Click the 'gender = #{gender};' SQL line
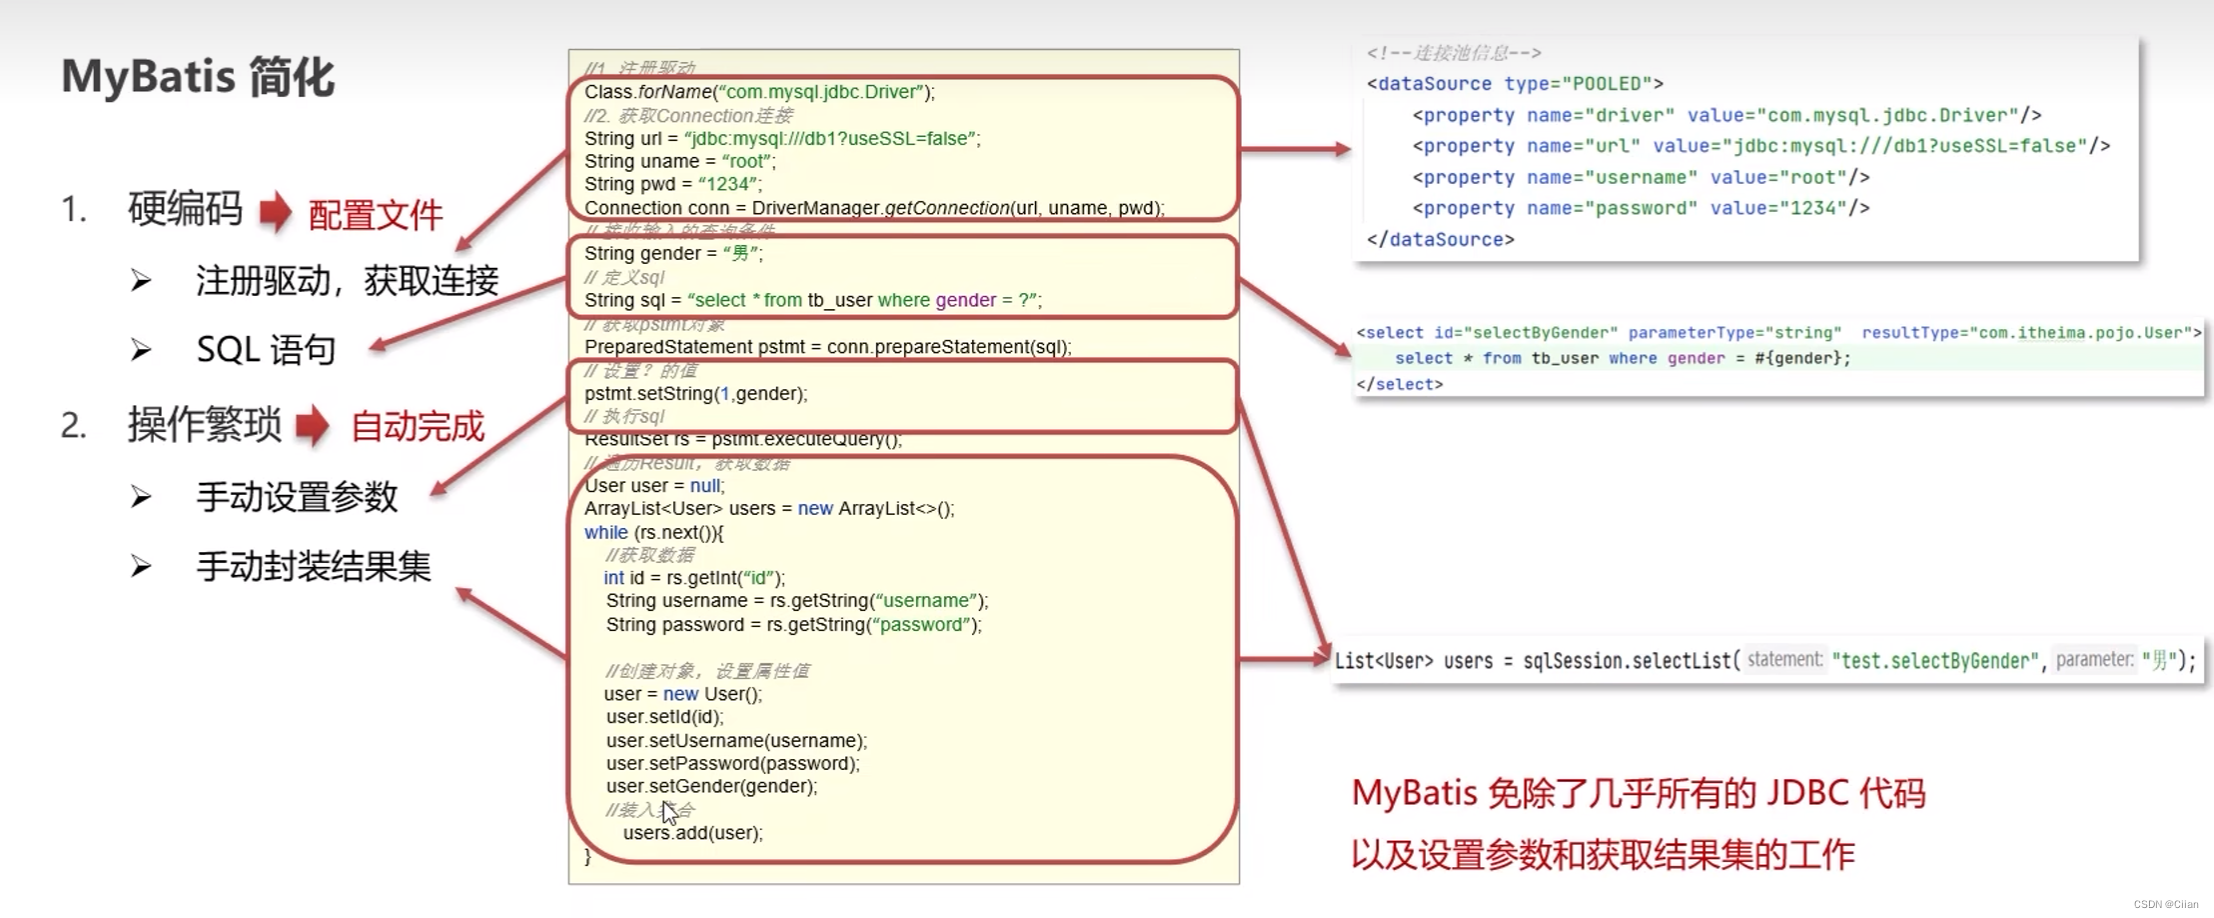Viewport: 2214px width, 918px height. (x=1623, y=359)
